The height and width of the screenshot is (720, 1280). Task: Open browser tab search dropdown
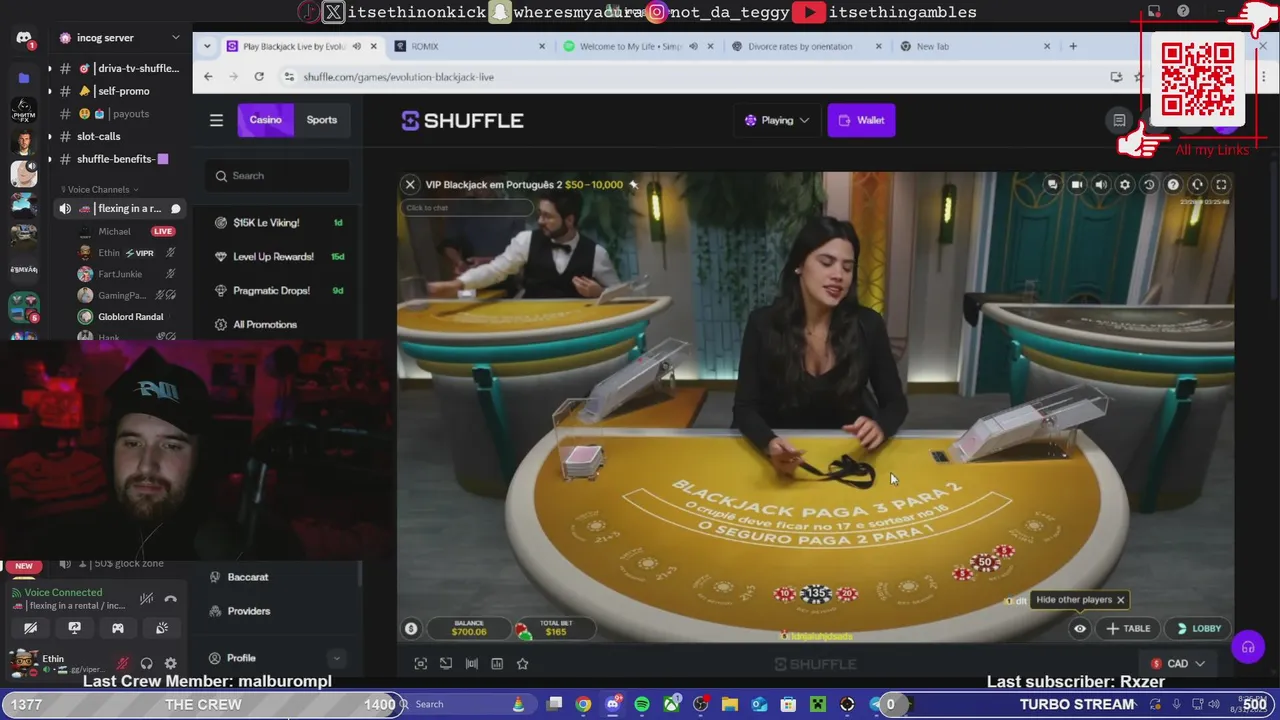tap(207, 46)
